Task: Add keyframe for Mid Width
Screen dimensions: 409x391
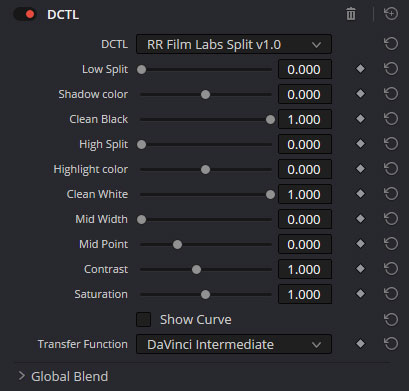Action: pyautogui.click(x=360, y=219)
